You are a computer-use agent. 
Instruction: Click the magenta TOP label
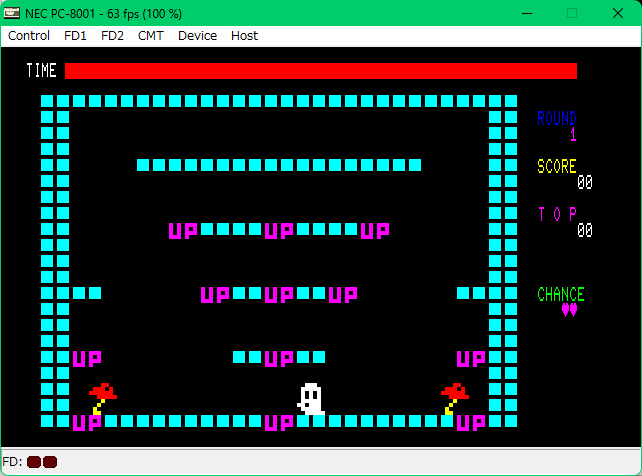pos(556,214)
